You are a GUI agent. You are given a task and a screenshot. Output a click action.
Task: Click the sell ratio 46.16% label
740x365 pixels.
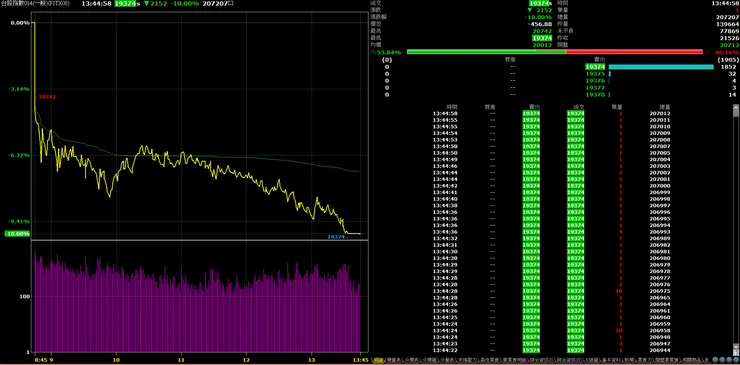(x=728, y=52)
